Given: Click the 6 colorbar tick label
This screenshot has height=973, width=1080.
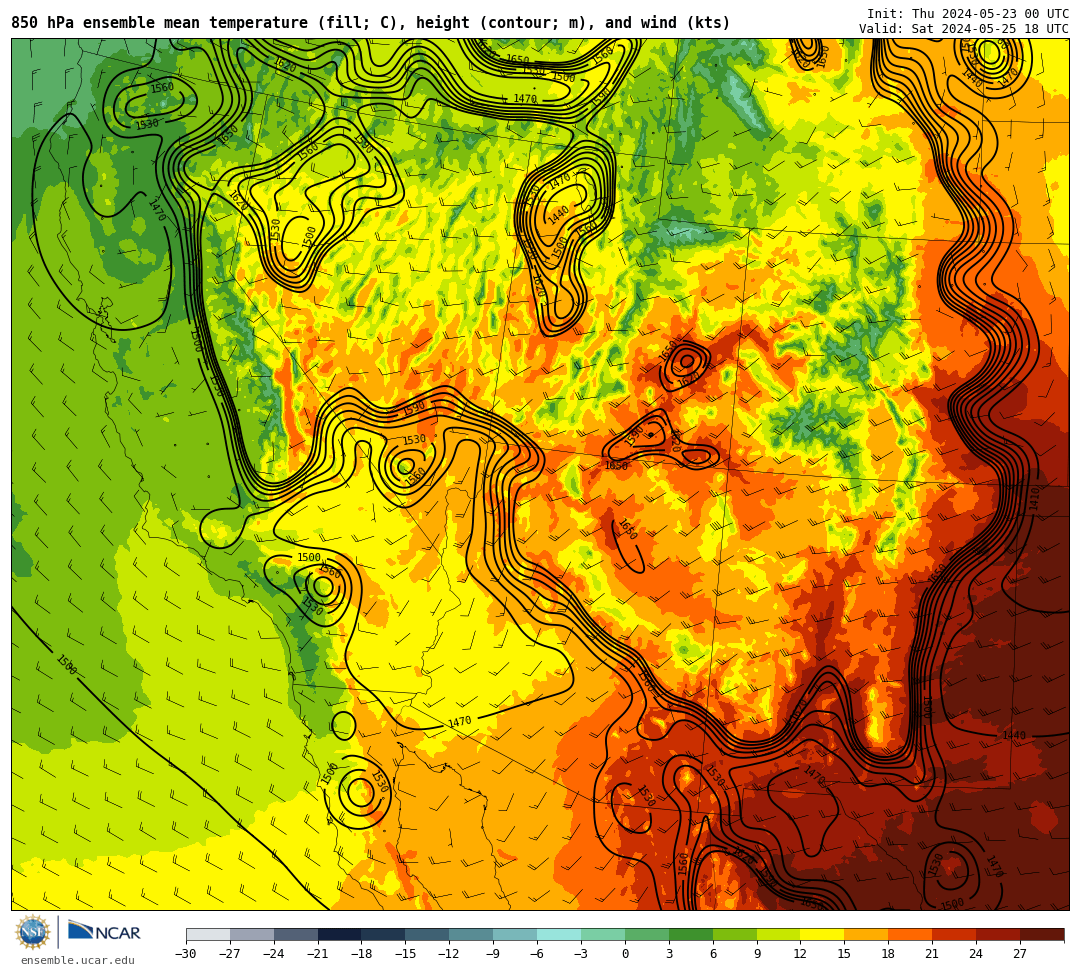Looking at the screenshot, I should pos(713,954).
